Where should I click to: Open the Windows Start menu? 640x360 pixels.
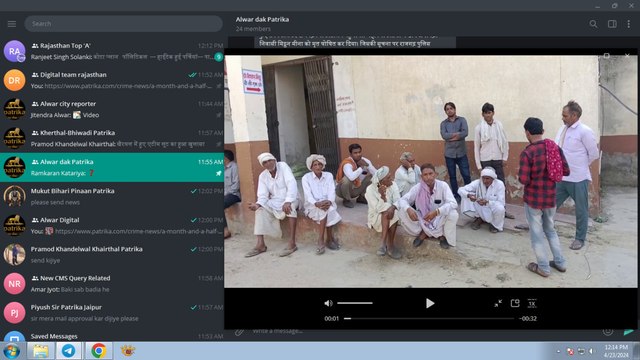click(x=11, y=351)
